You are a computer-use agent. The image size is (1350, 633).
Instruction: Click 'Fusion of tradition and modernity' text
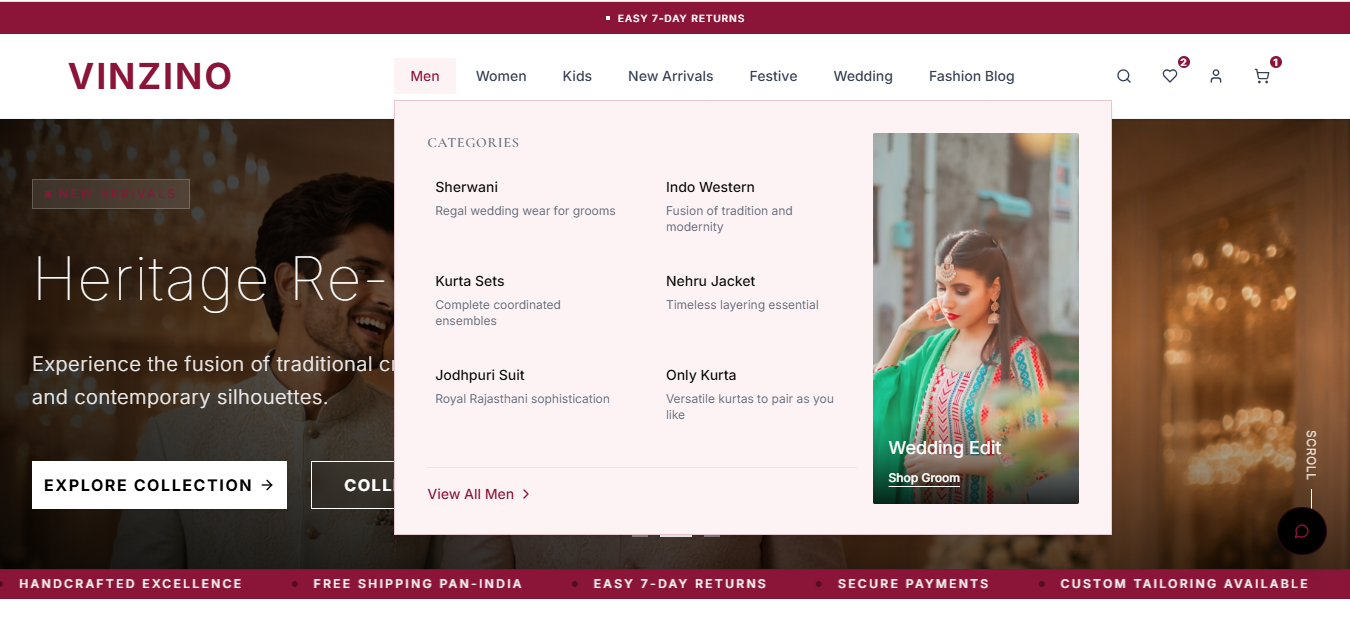[x=729, y=219]
